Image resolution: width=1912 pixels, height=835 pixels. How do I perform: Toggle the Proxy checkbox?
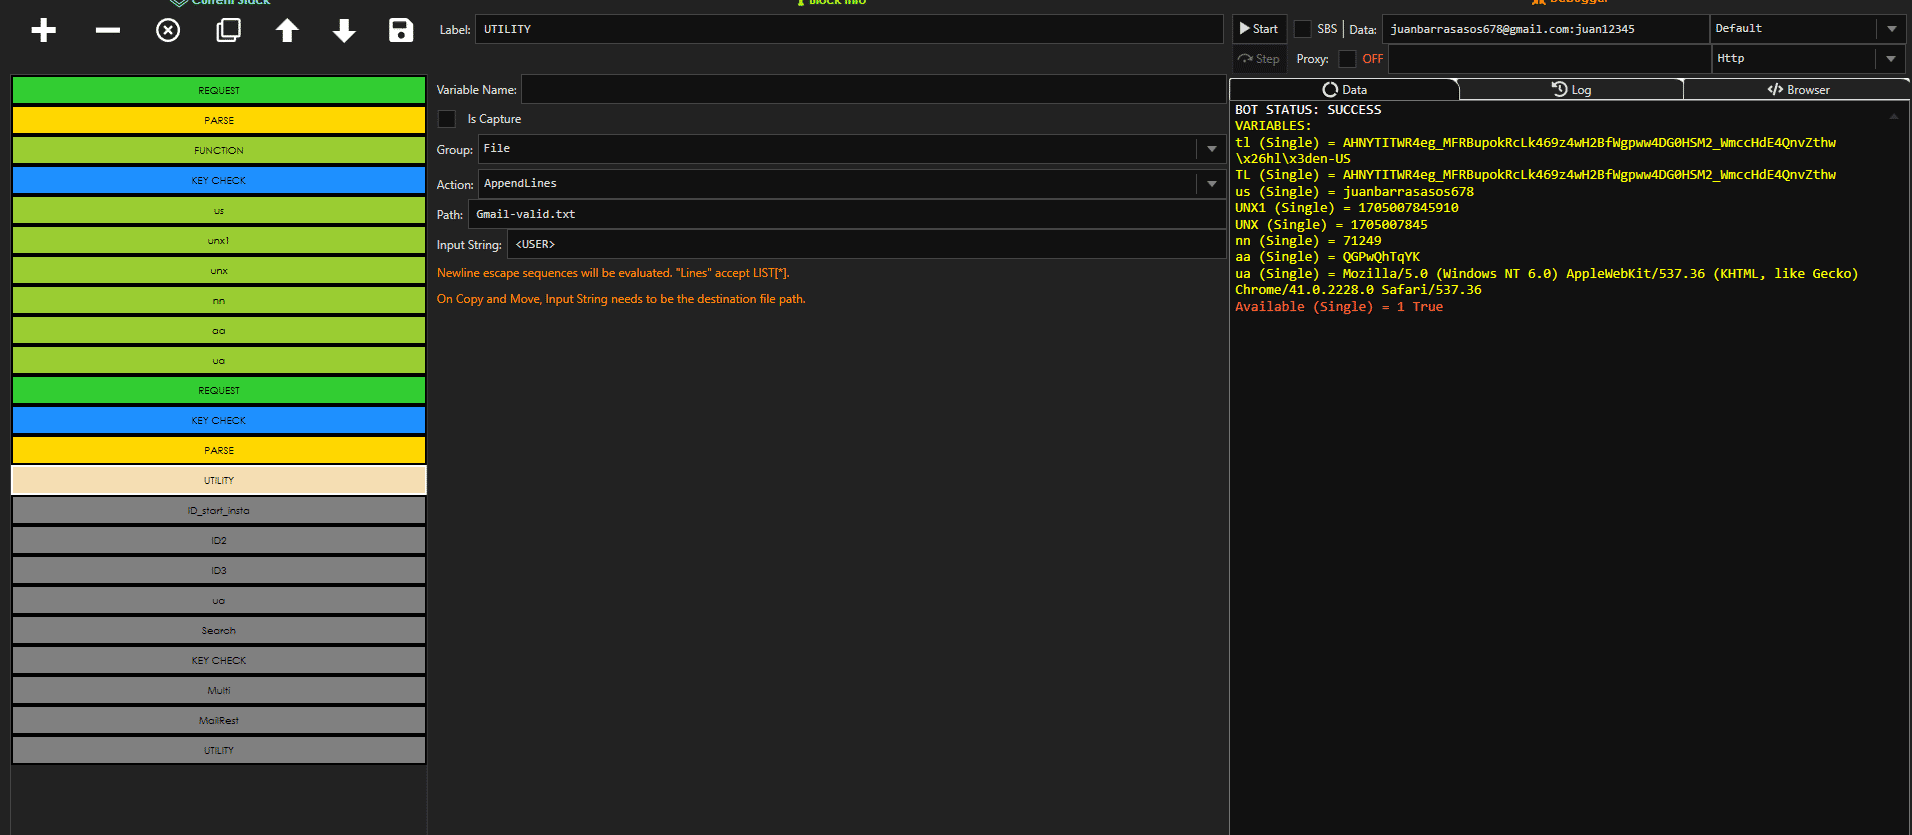pos(1347,59)
